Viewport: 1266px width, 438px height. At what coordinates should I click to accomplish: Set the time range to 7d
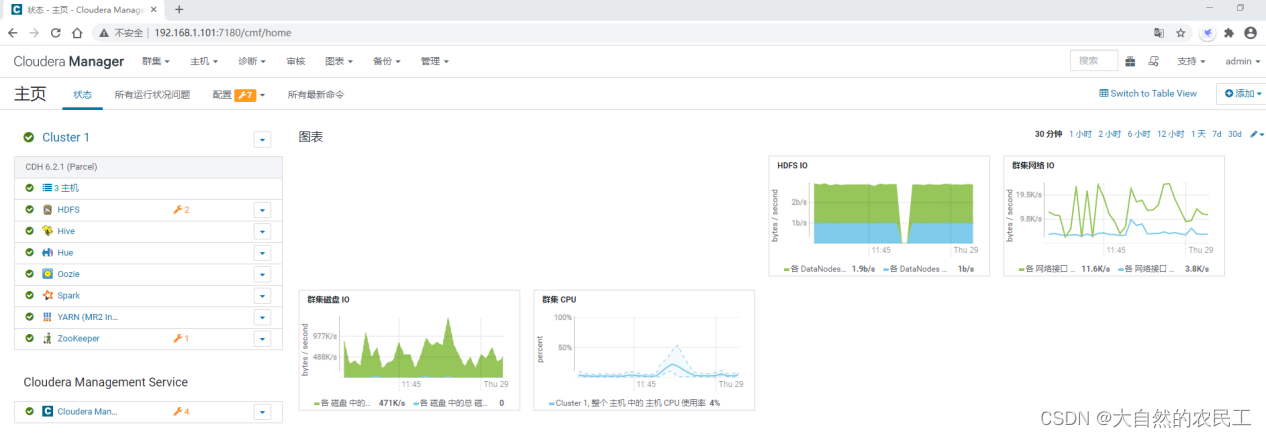coord(1217,134)
